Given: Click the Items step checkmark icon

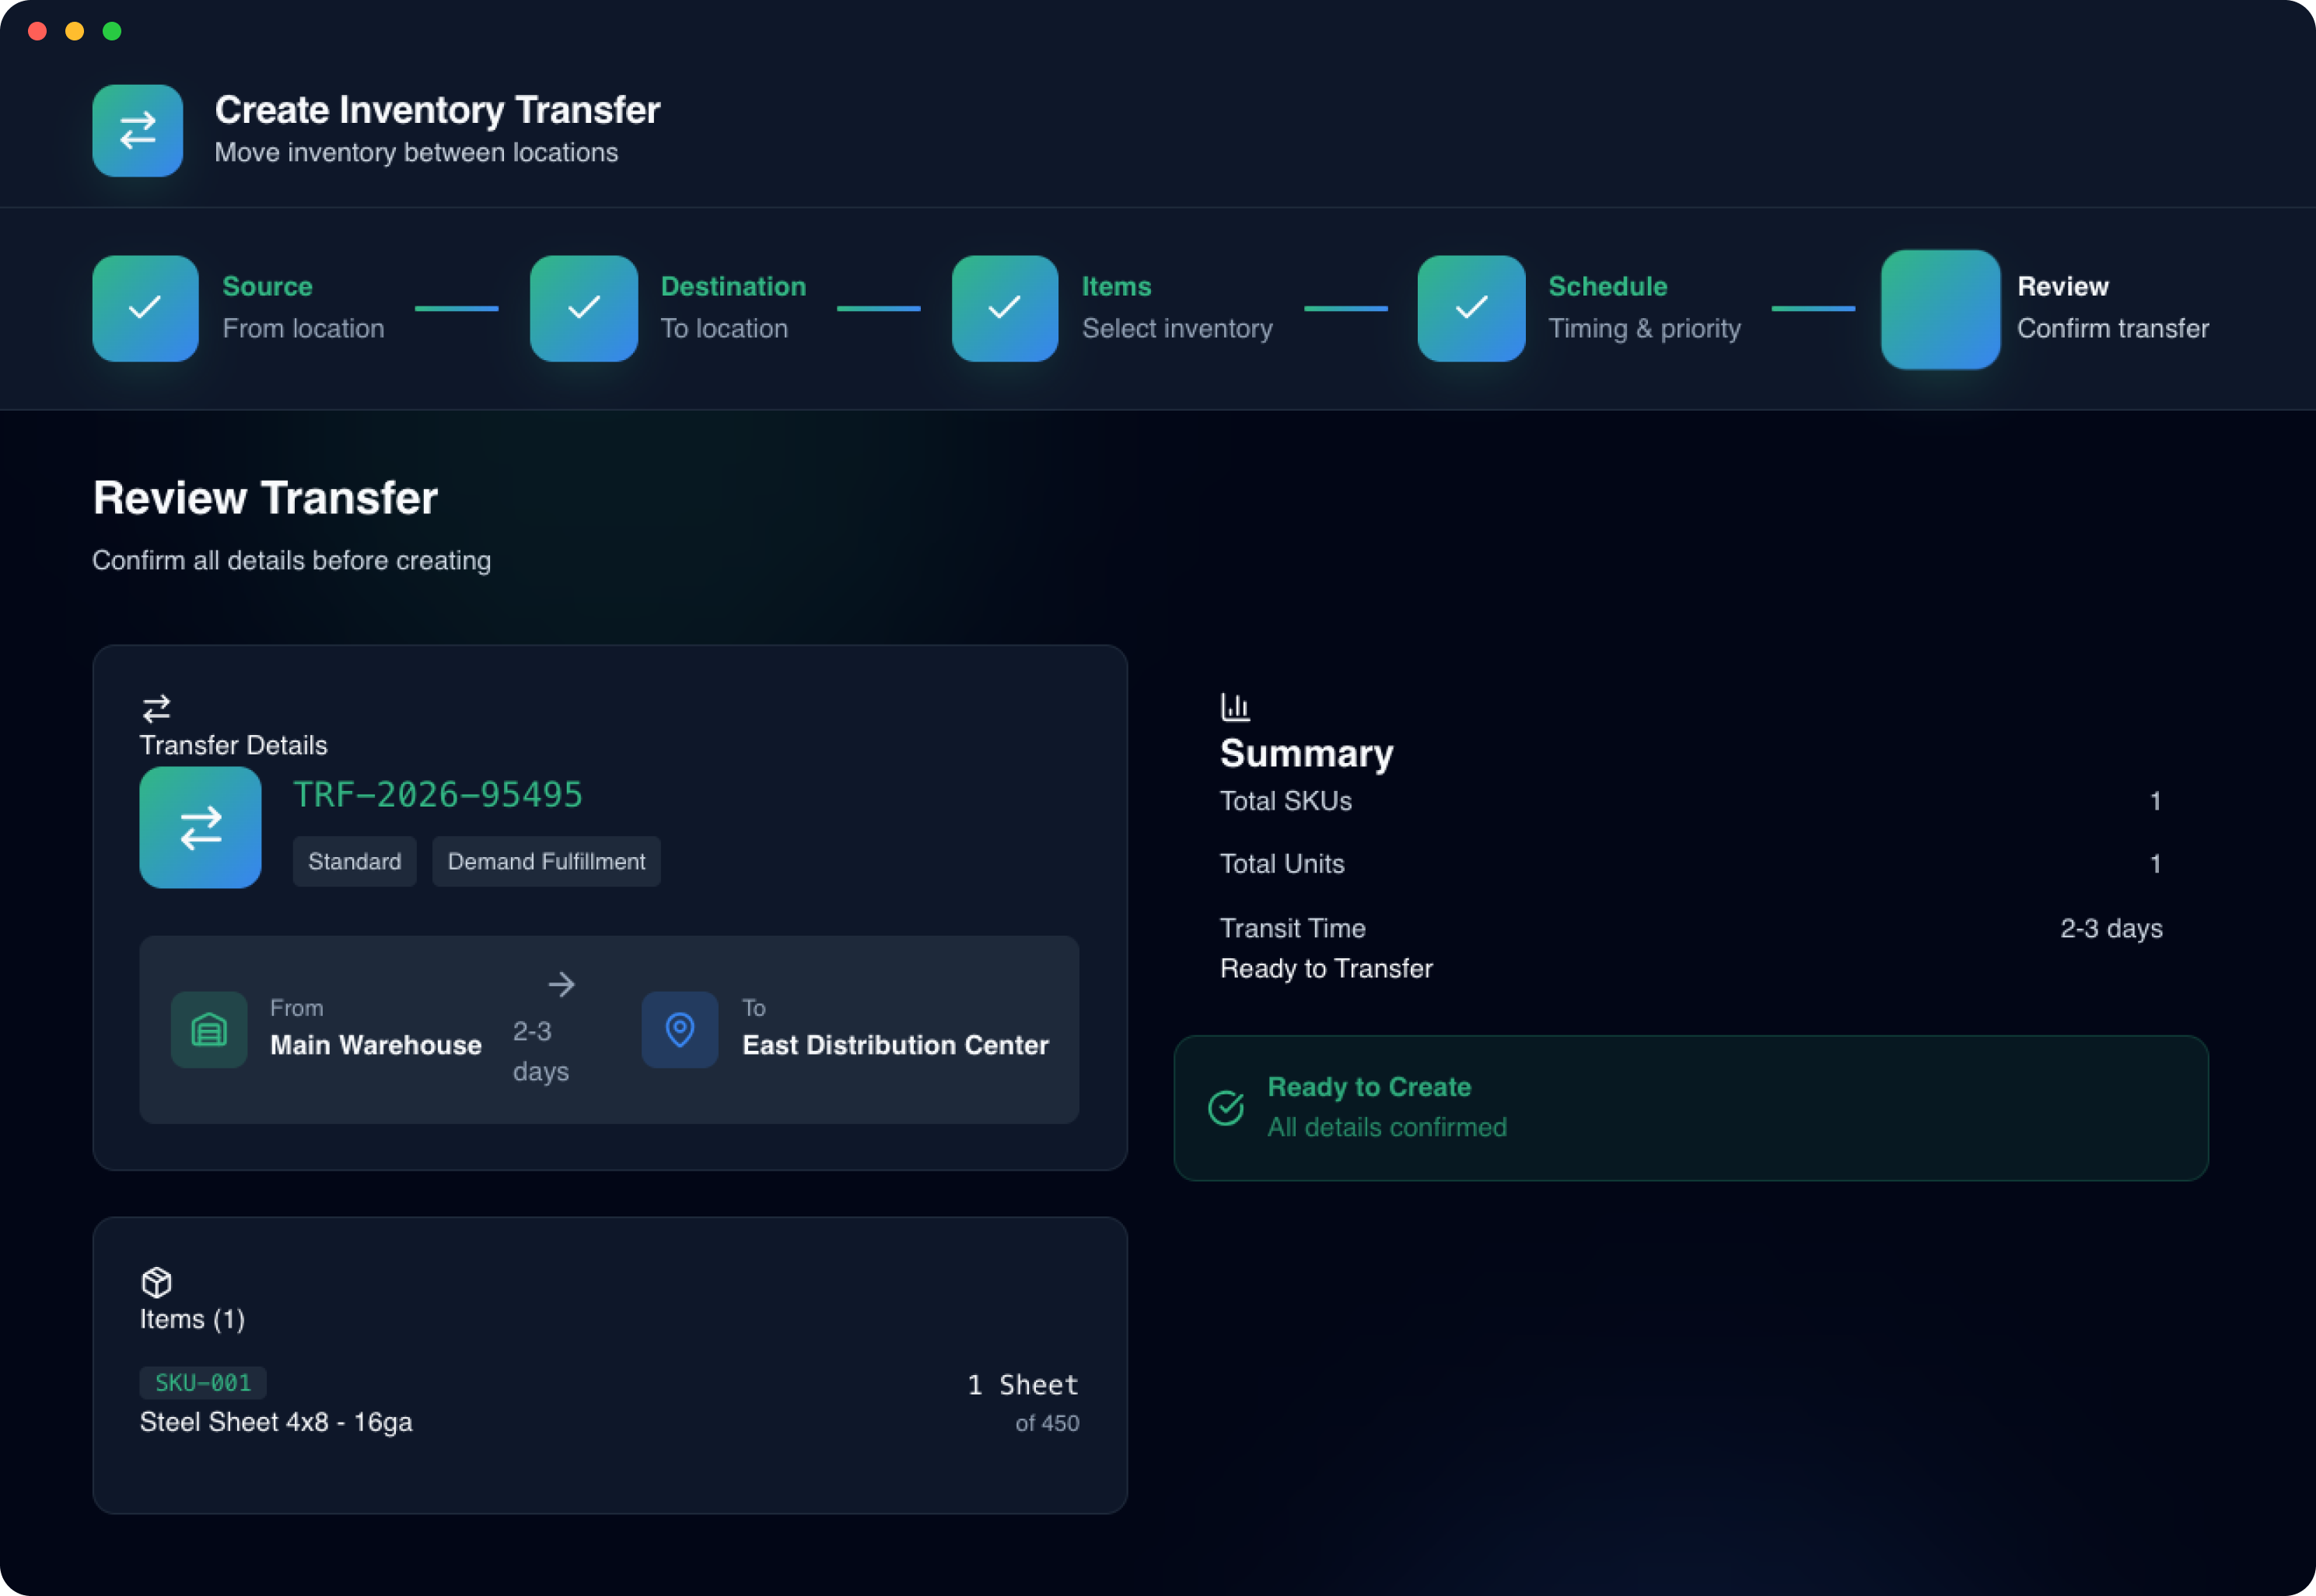Looking at the screenshot, I should click(1004, 308).
